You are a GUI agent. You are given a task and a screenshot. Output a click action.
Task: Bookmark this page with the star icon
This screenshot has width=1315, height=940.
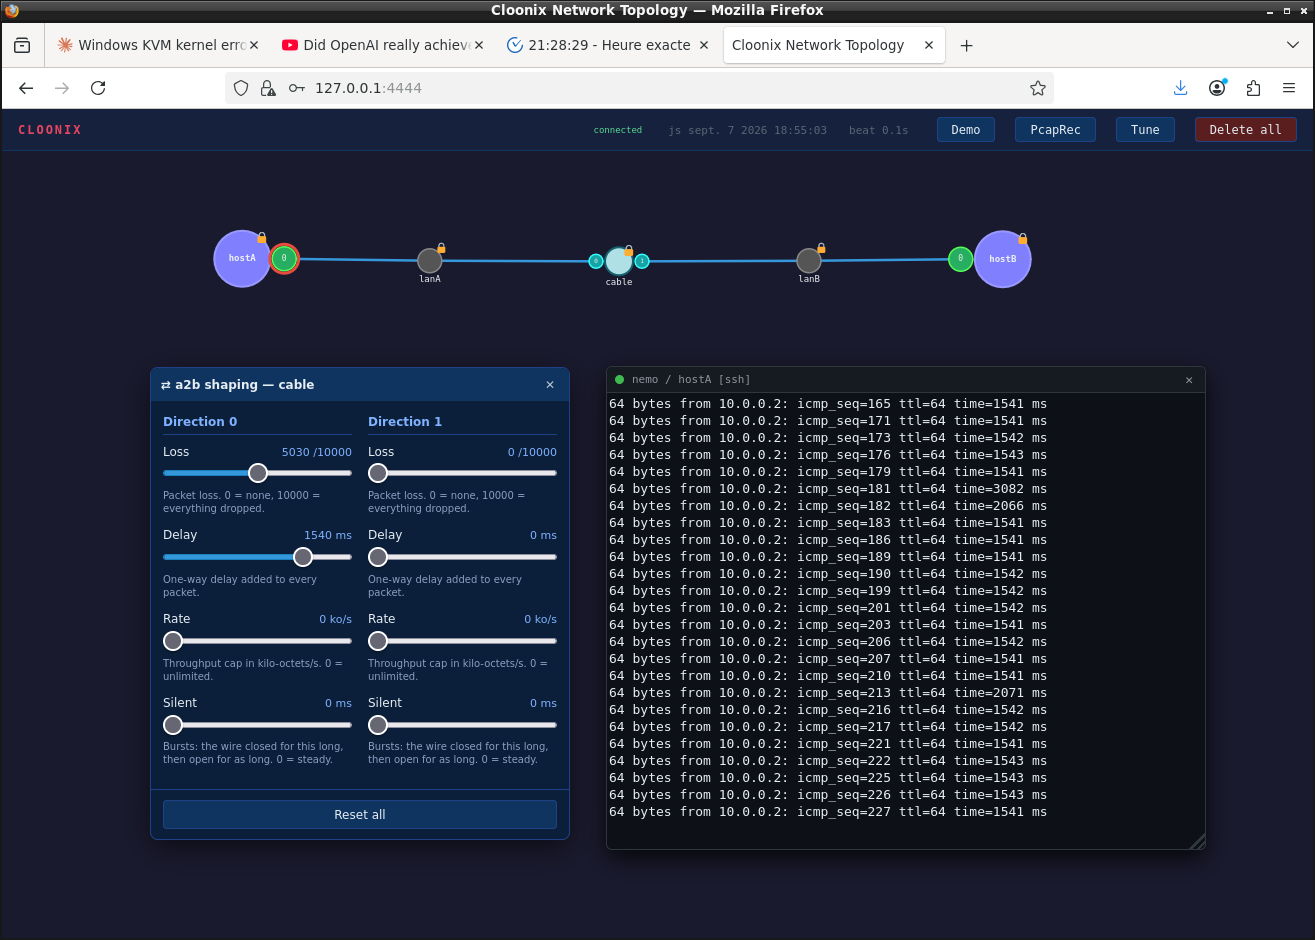tap(1038, 88)
